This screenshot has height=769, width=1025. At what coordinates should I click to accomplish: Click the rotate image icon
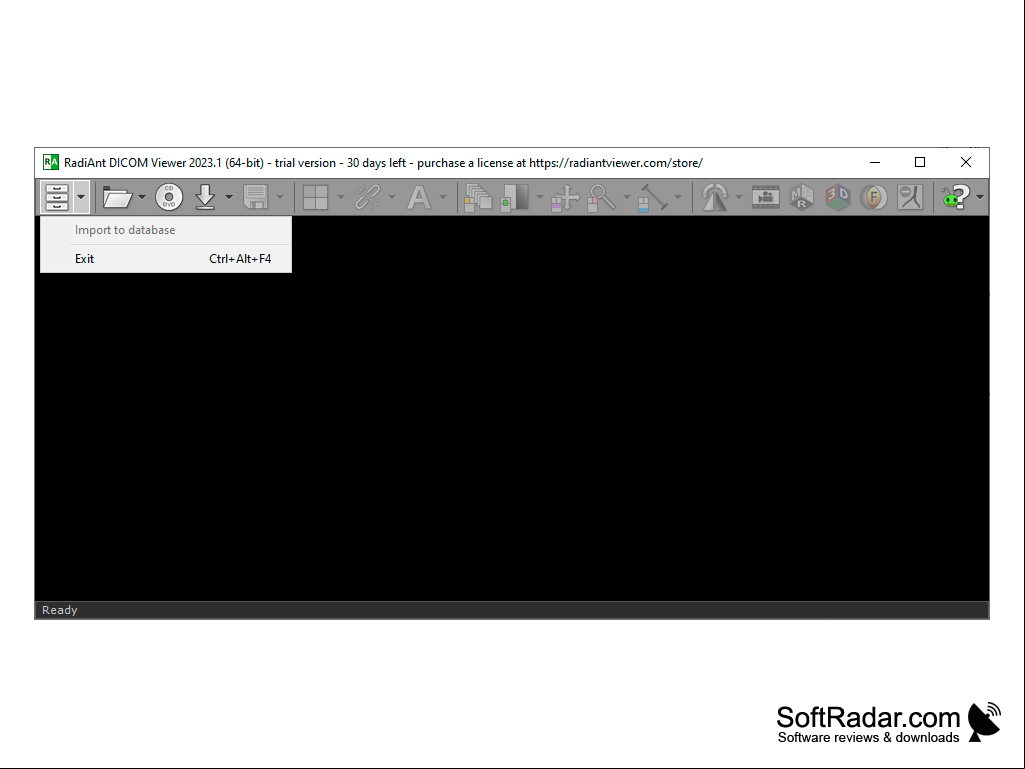(714, 197)
